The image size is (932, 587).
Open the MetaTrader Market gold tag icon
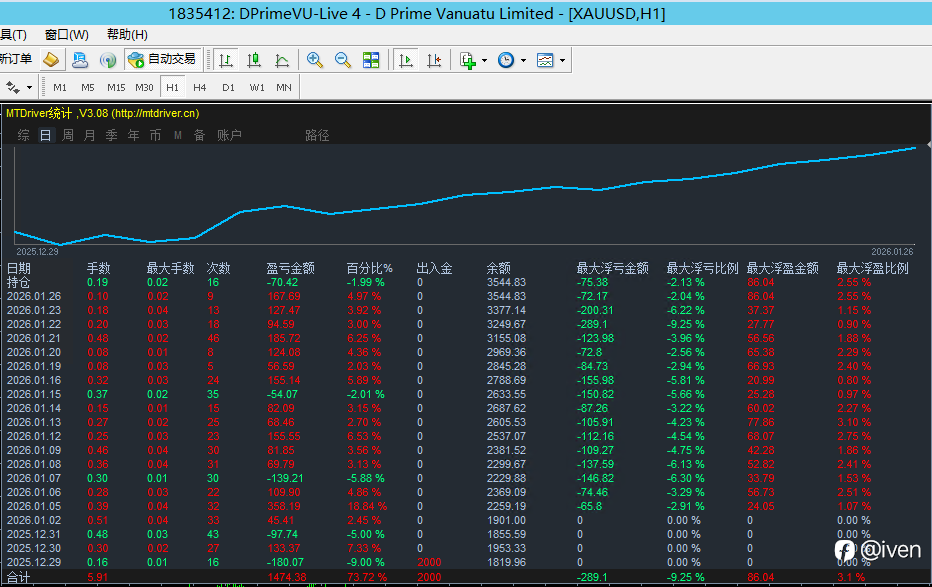point(51,60)
